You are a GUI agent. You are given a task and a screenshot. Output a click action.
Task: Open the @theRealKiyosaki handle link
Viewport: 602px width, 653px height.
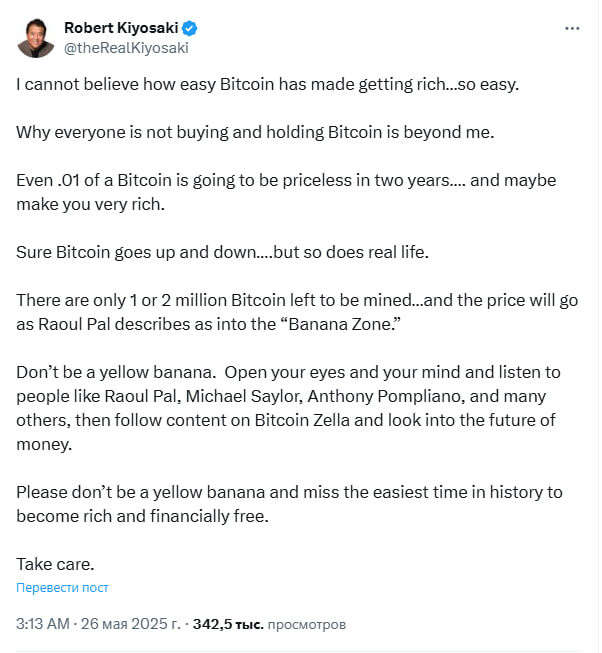126,47
